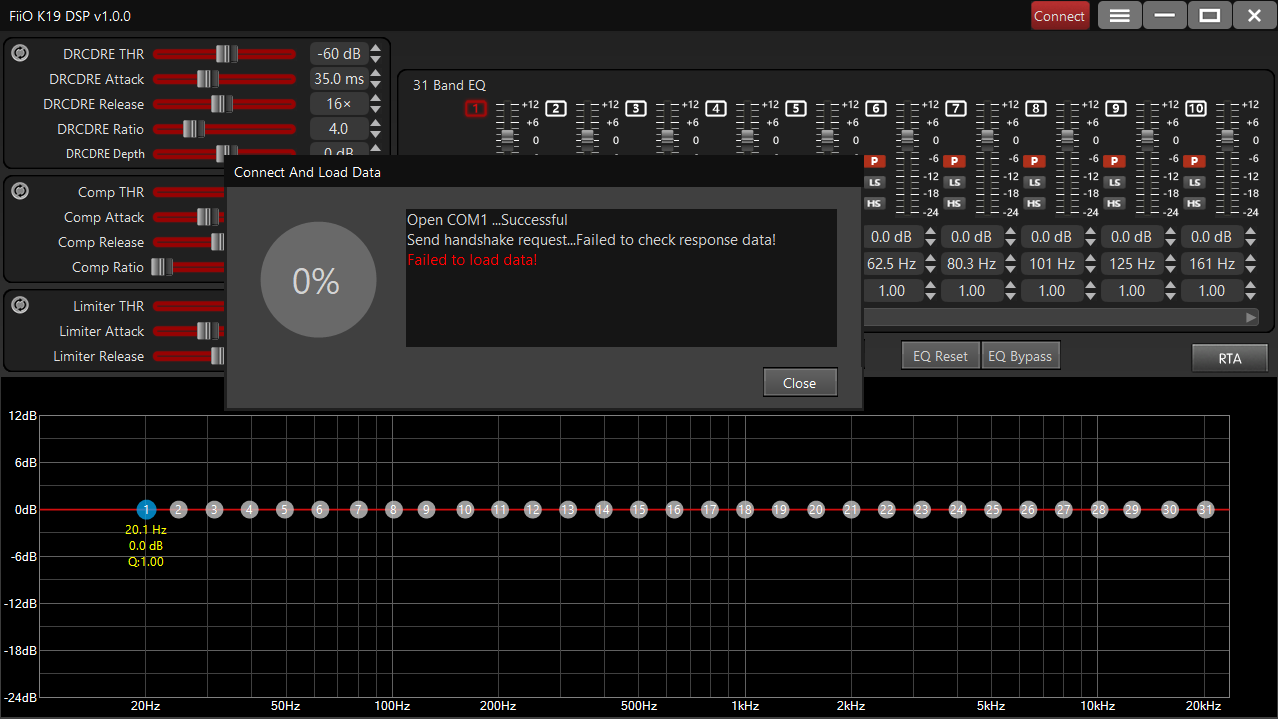Toggle EQ band 1 number button
The width and height of the screenshot is (1278, 719).
[x=476, y=109]
